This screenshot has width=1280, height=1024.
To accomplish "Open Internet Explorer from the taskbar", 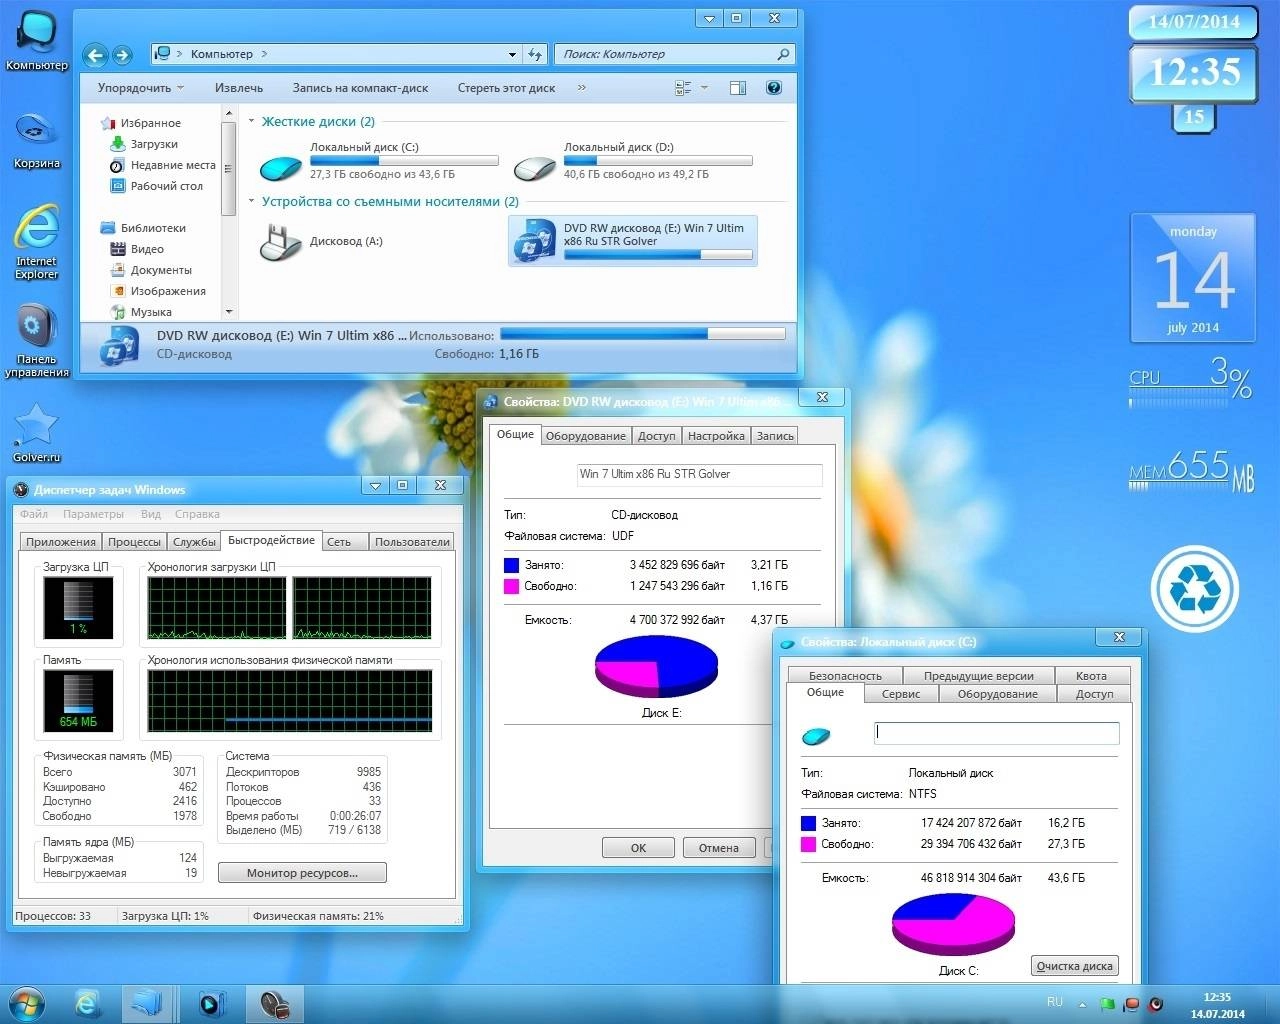I will [88, 1003].
